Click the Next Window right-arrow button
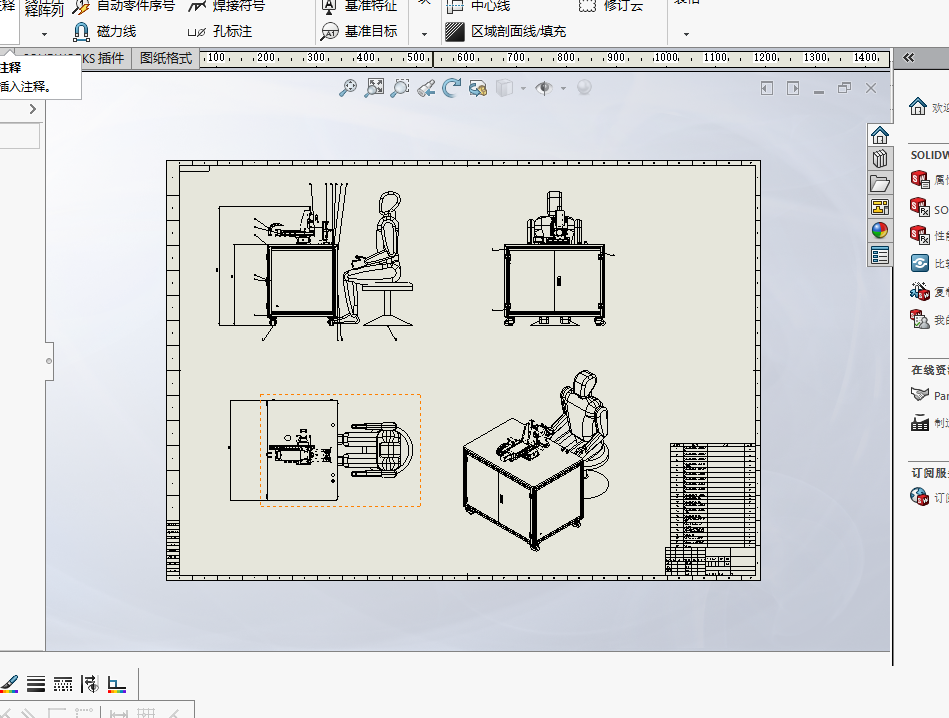 793,88
